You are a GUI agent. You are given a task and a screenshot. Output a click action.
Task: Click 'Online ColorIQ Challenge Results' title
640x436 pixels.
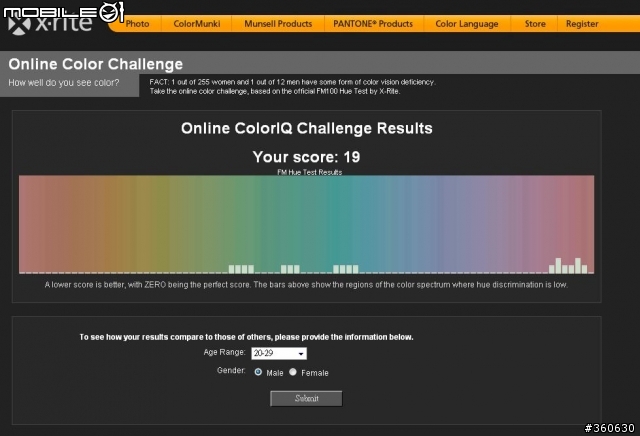pyautogui.click(x=307, y=129)
